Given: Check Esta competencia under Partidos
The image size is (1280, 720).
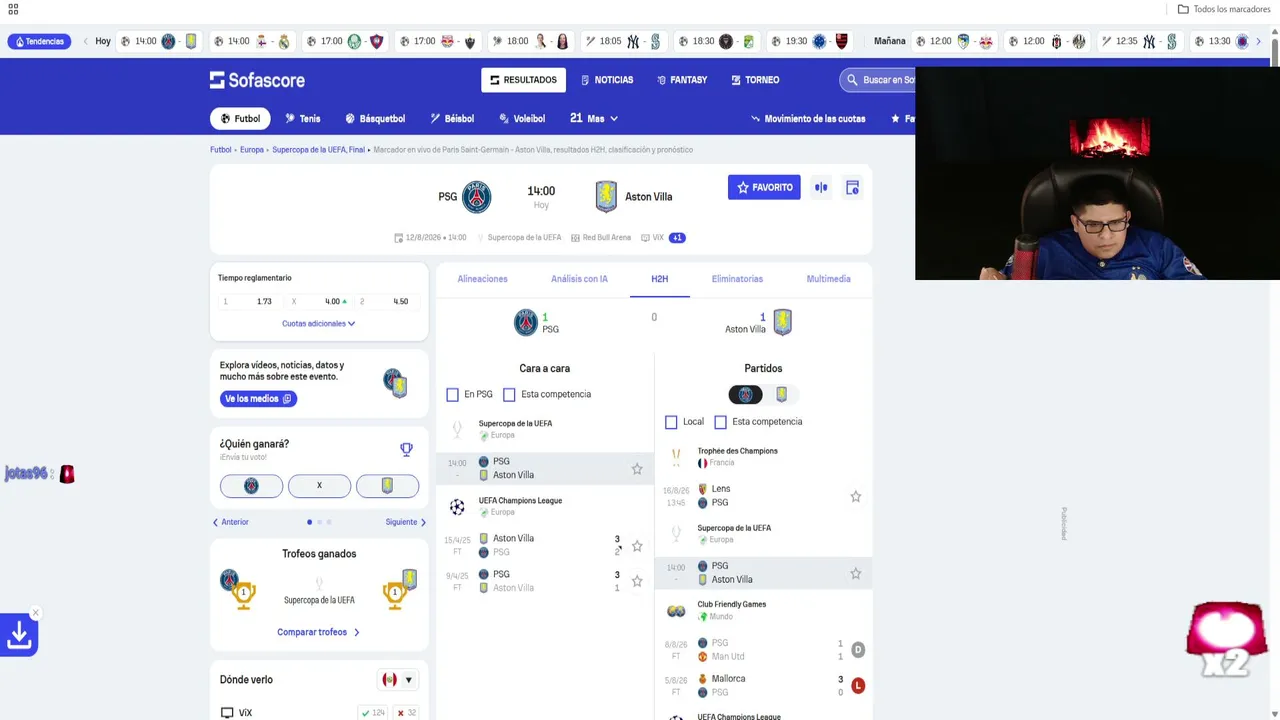Looking at the screenshot, I should click(x=720, y=422).
